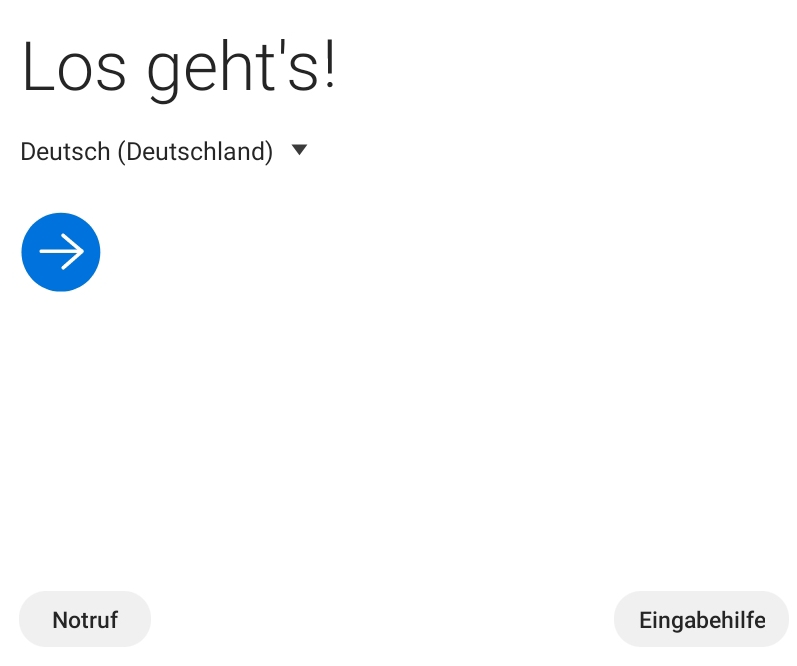Expand language list via the down arrow
Screen dimensions: 797x666
coord(299,150)
